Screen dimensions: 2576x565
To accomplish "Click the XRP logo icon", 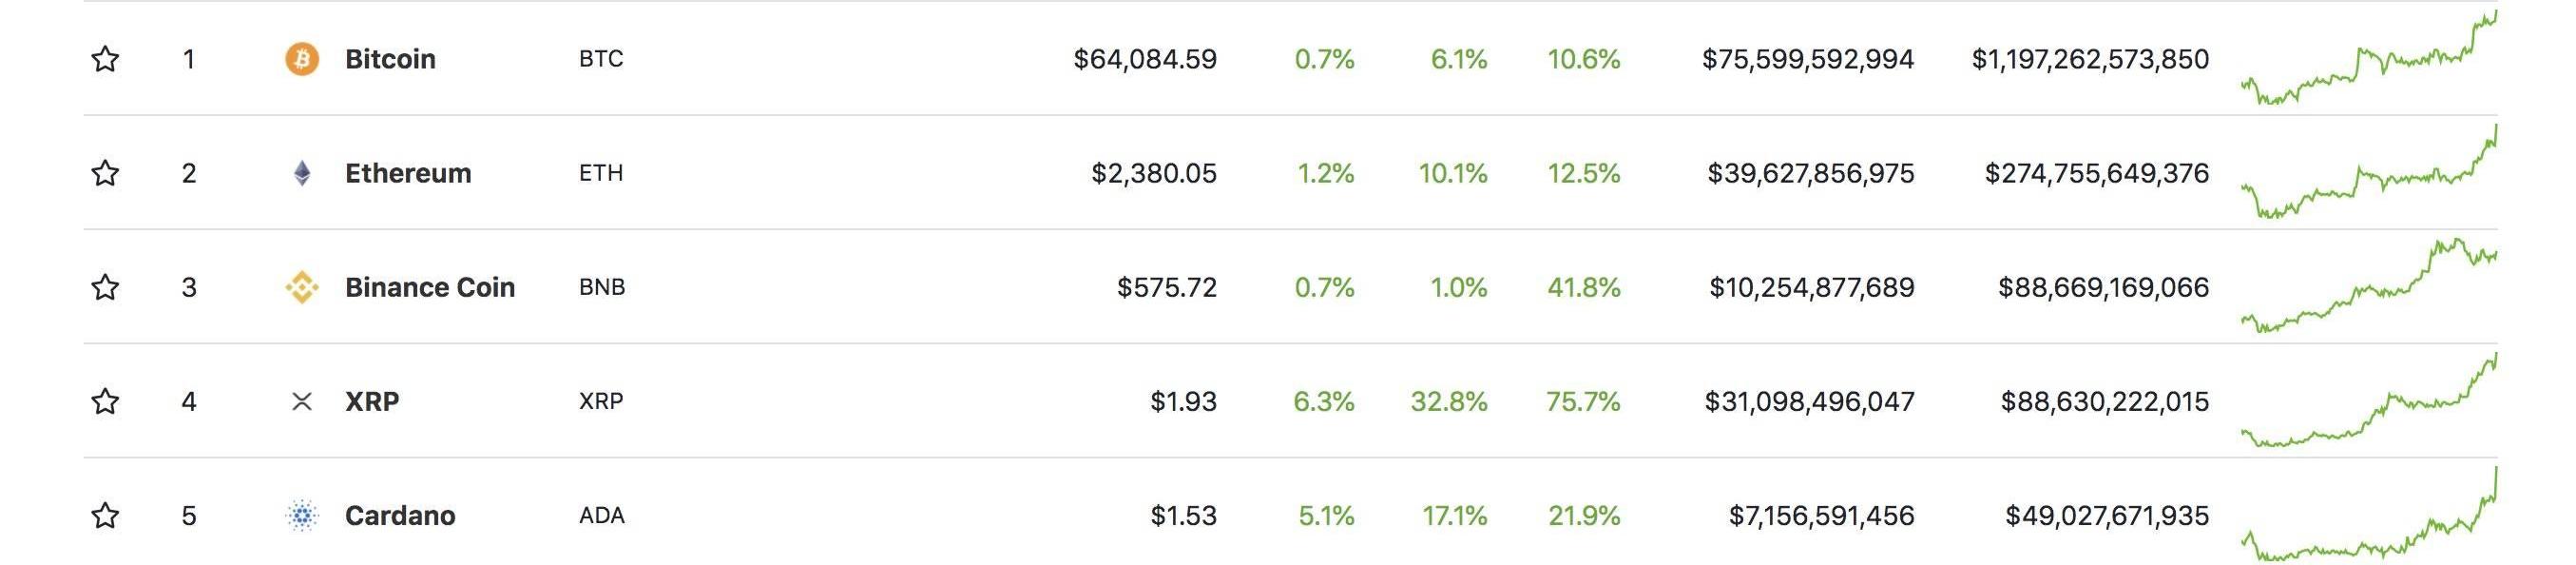I will pyautogui.click(x=302, y=401).
